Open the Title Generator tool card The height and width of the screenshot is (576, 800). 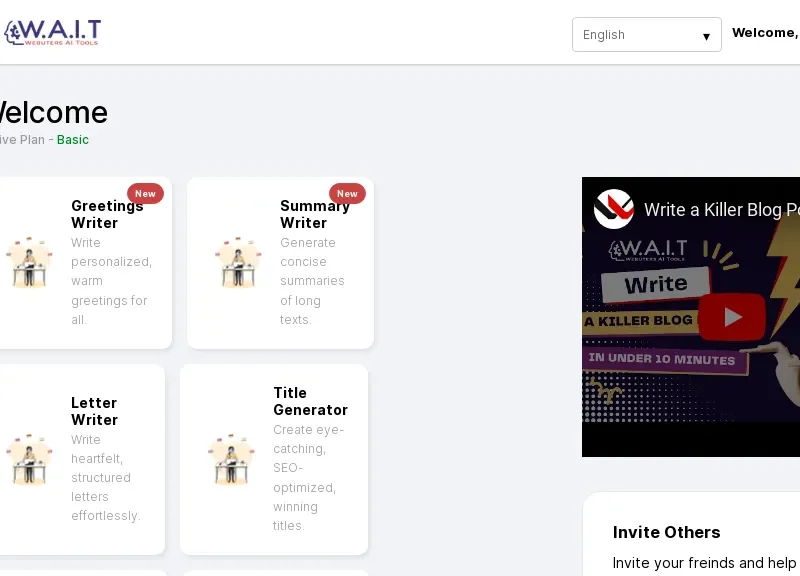[274, 459]
